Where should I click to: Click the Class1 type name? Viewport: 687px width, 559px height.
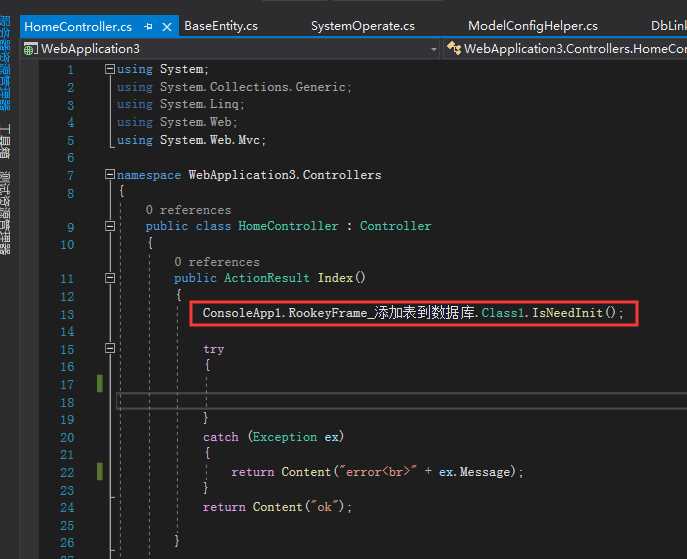click(x=503, y=313)
